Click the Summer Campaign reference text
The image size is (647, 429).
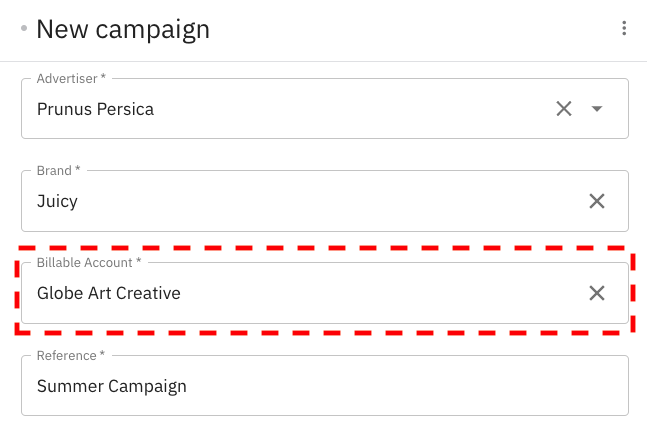click(112, 386)
